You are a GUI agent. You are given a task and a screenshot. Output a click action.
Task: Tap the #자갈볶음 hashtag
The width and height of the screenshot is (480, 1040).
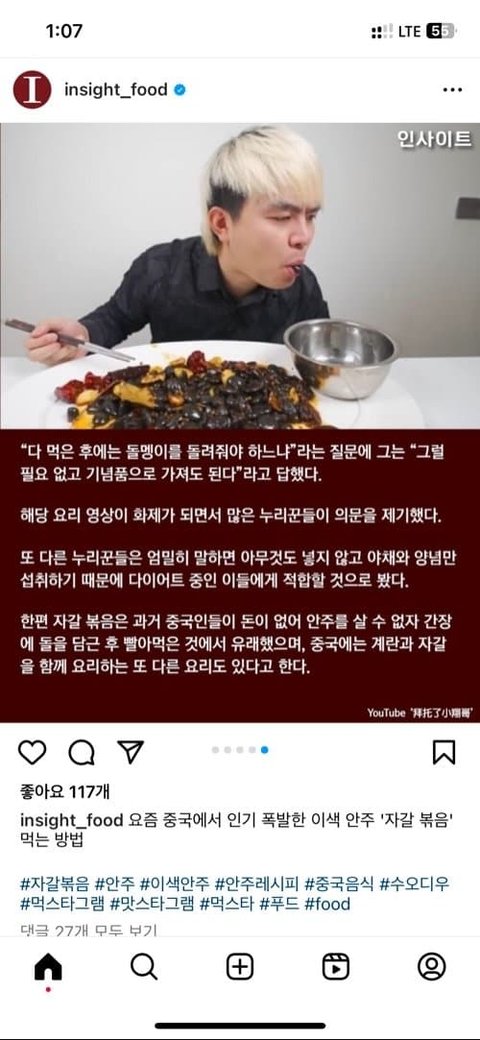point(54,883)
